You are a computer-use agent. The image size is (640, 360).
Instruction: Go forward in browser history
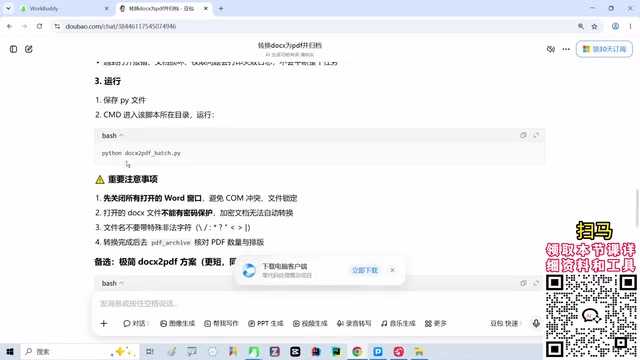pyautogui.click(x=24, y=26)
